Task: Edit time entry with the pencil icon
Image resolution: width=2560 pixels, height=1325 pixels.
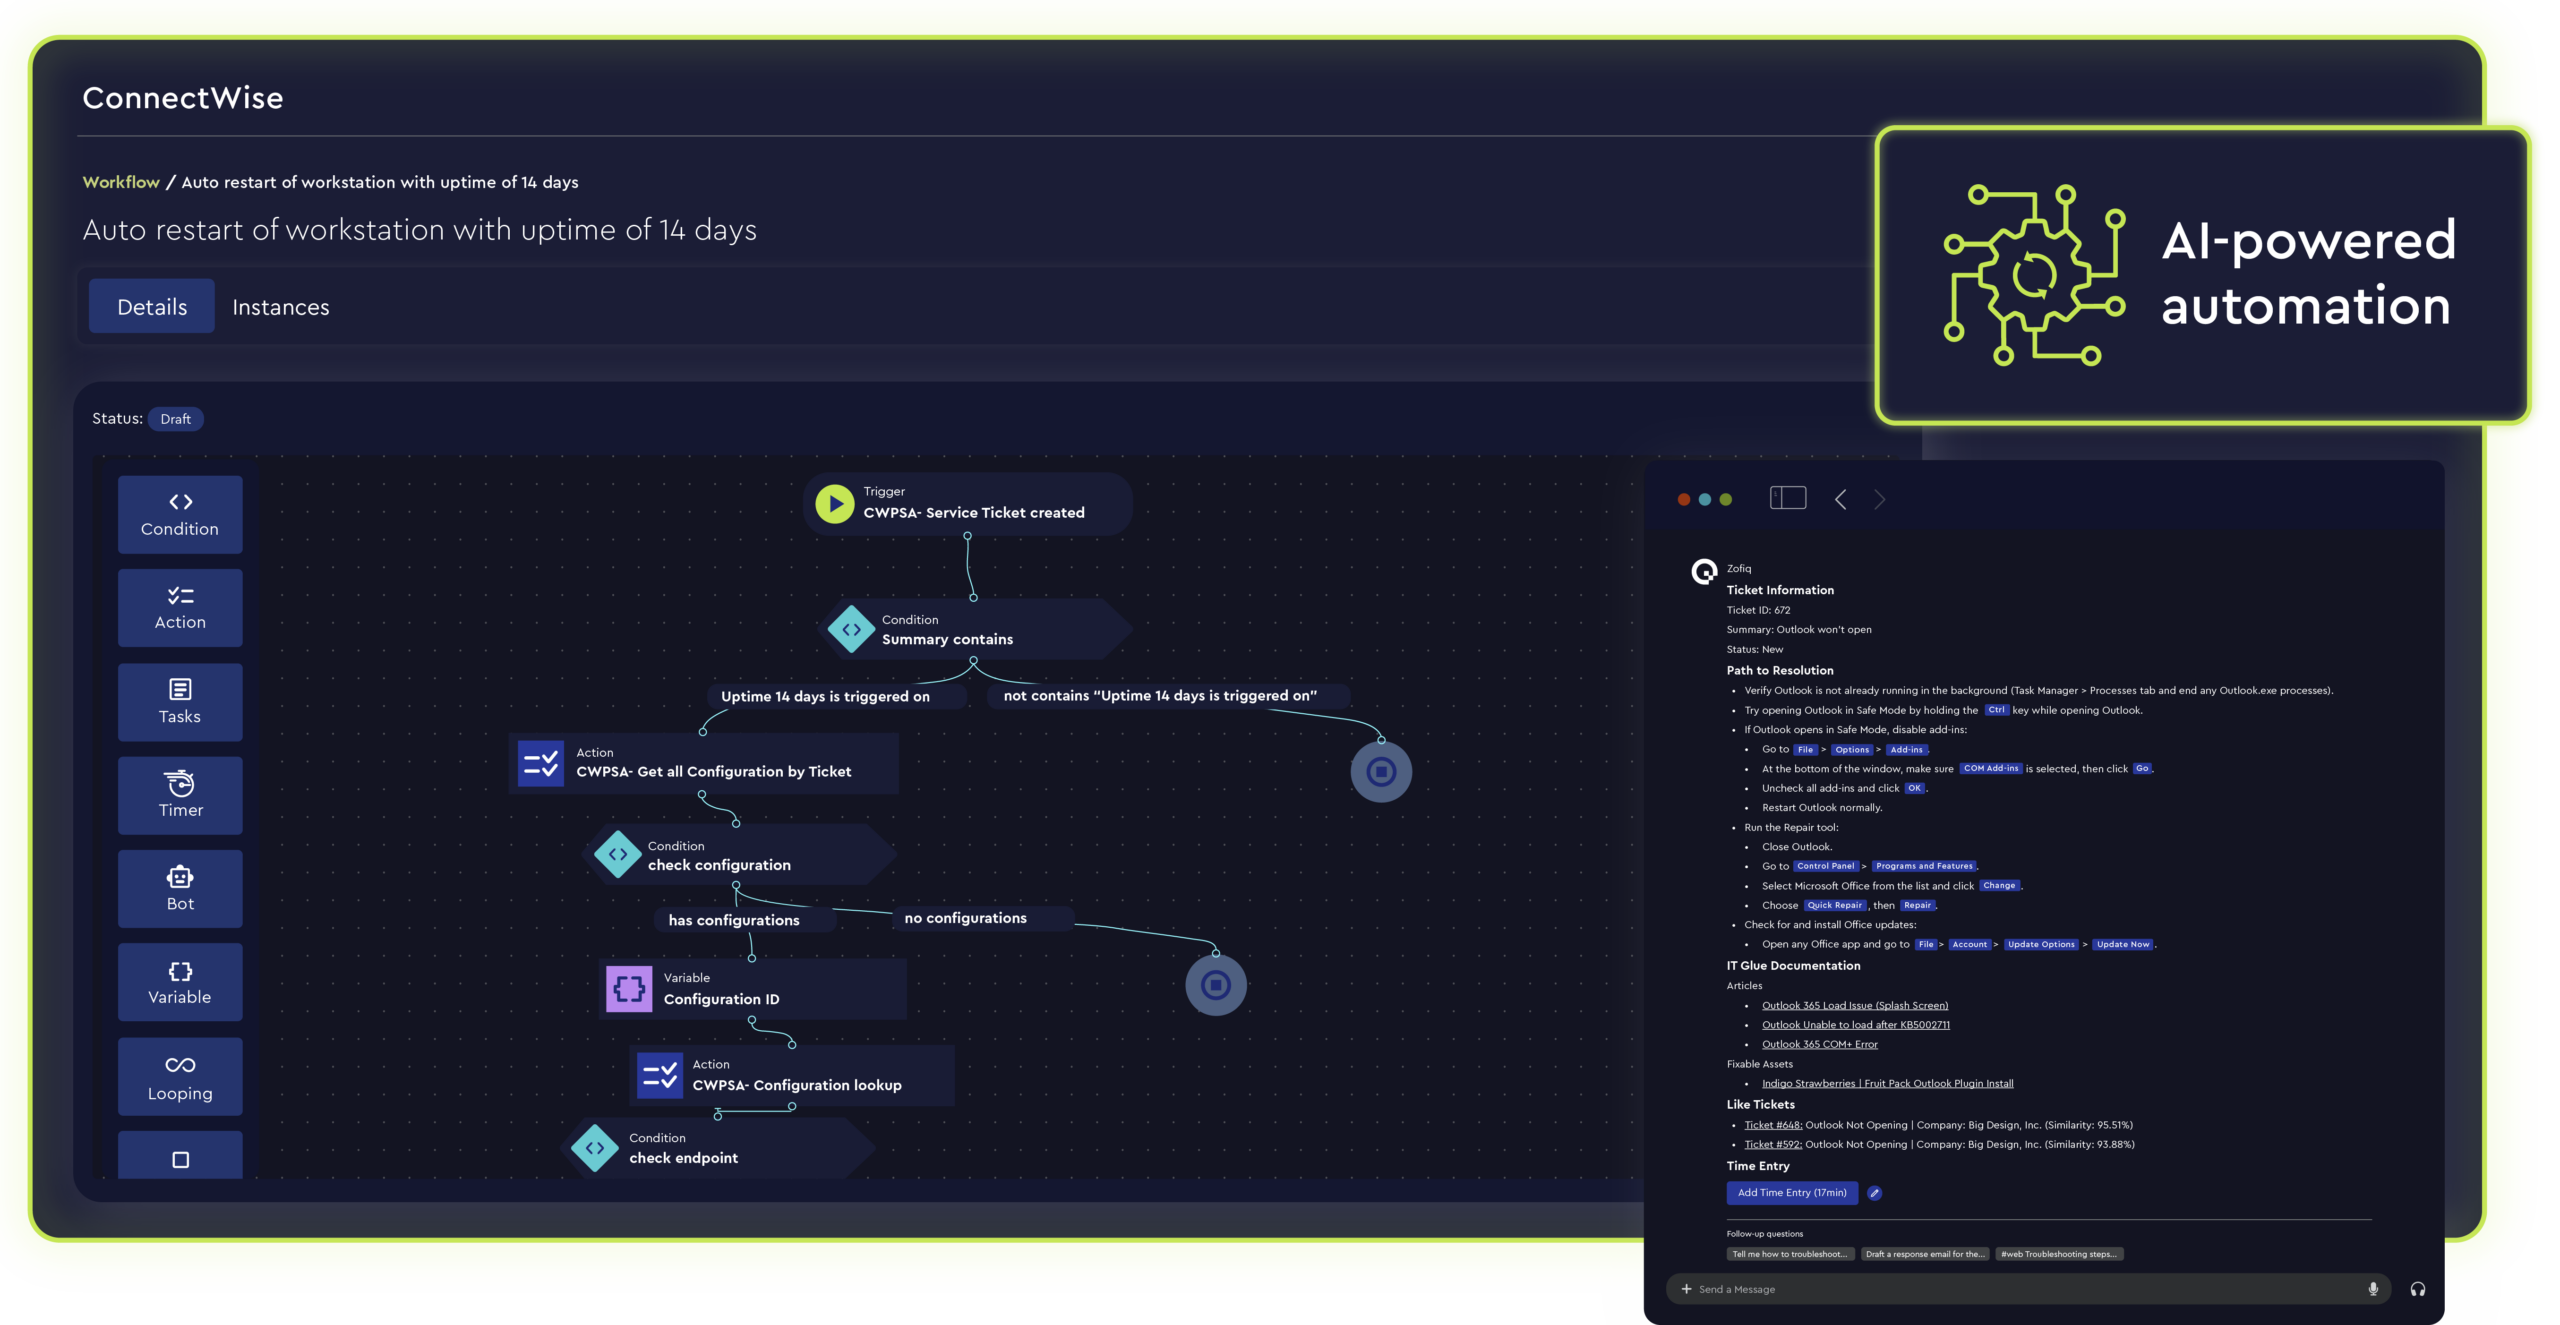Action: pos(1875,1193)
